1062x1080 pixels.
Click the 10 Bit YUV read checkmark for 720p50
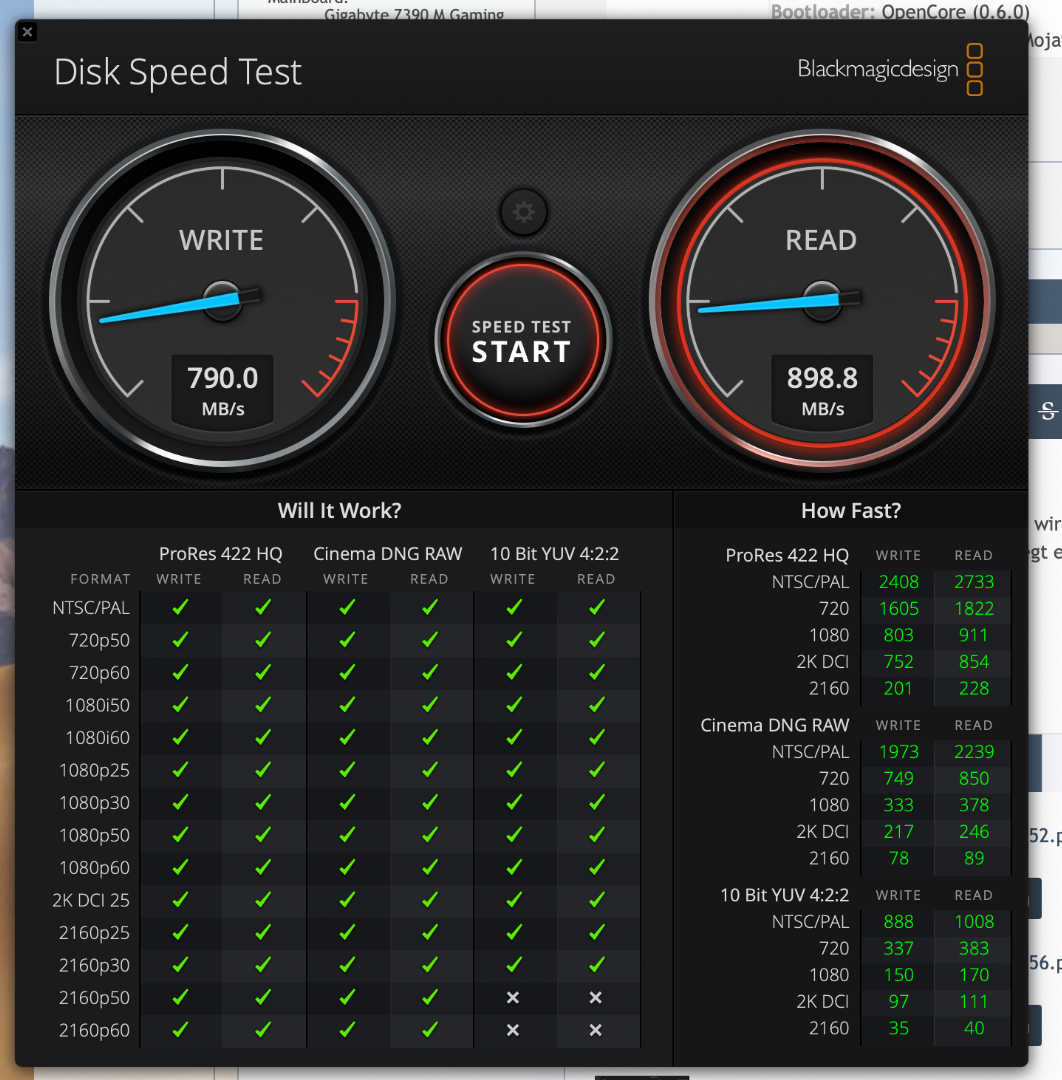coord(597,639)
